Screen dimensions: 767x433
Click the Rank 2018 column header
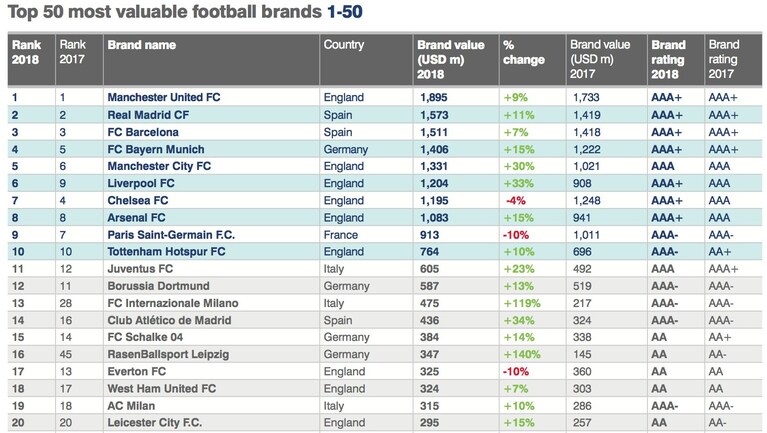(x=26, y=52)
